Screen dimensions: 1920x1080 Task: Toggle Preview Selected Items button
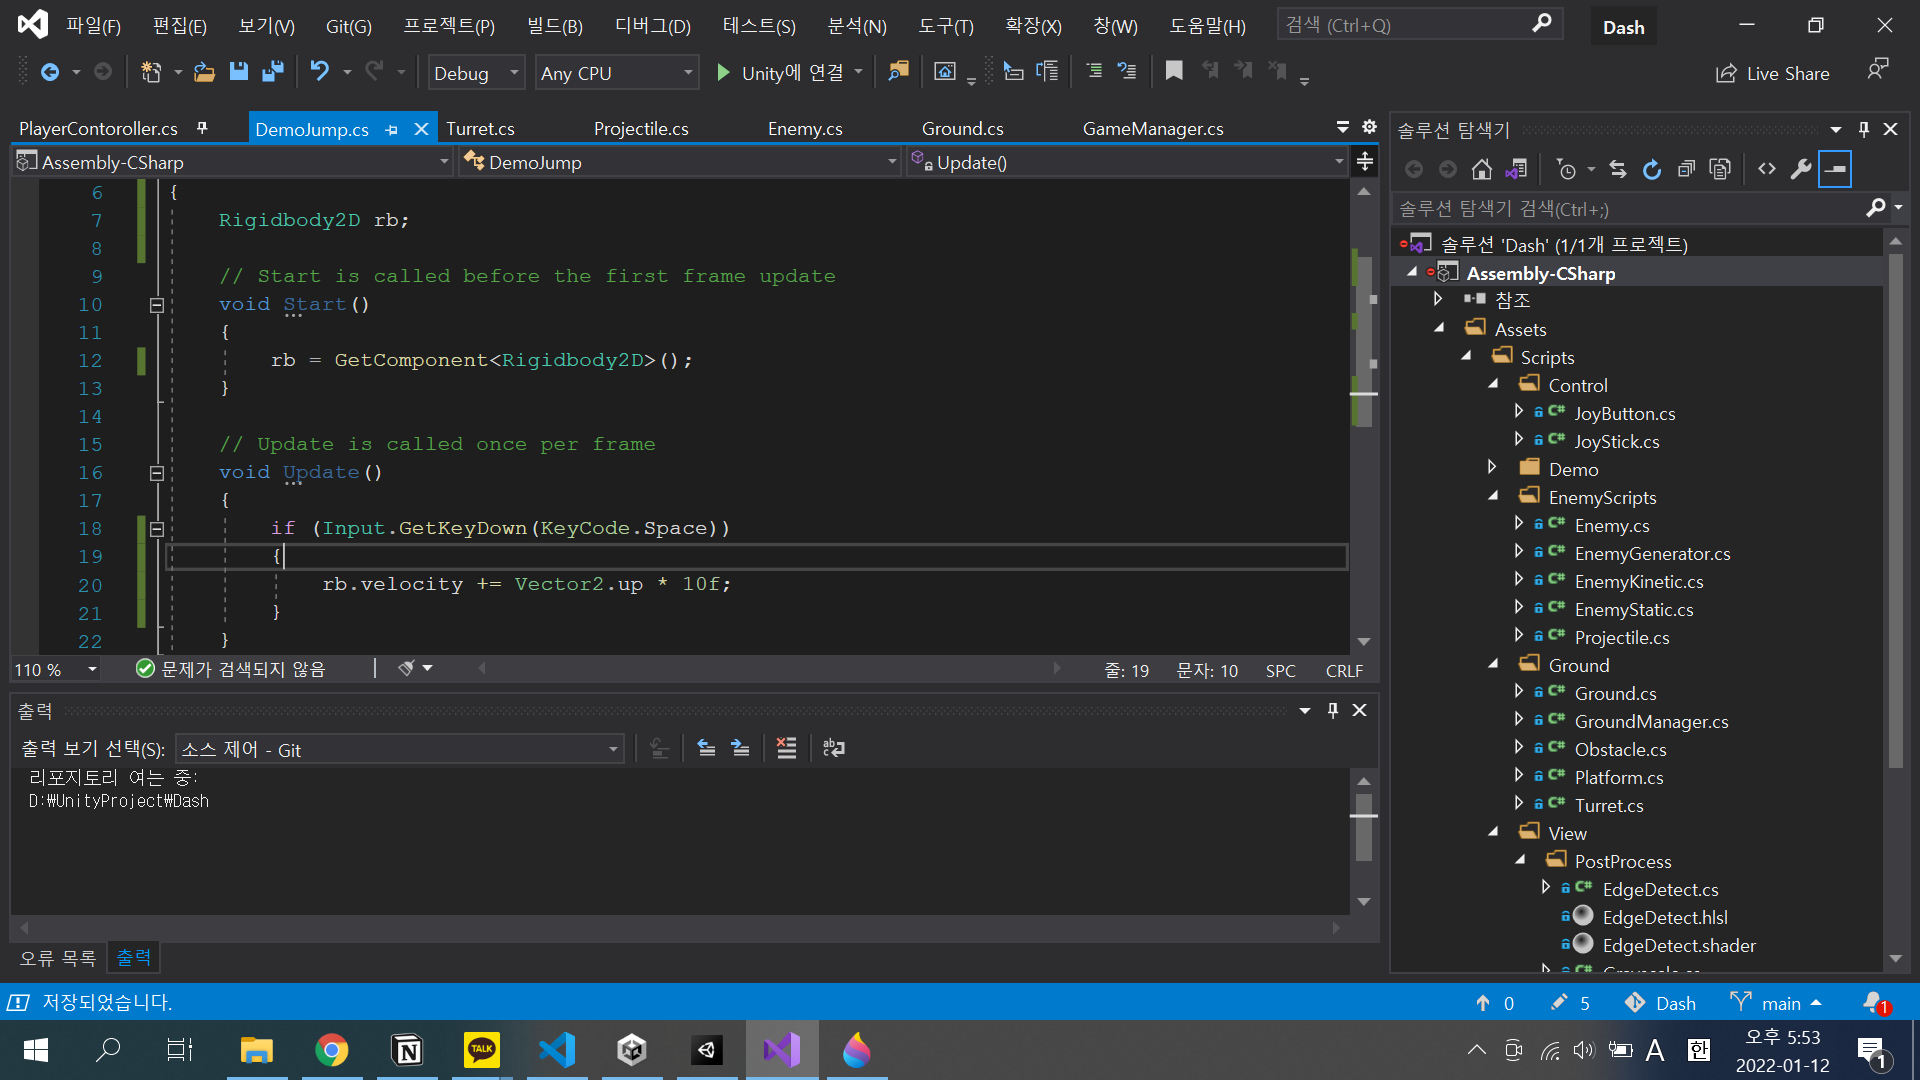tap(1835, 169)
